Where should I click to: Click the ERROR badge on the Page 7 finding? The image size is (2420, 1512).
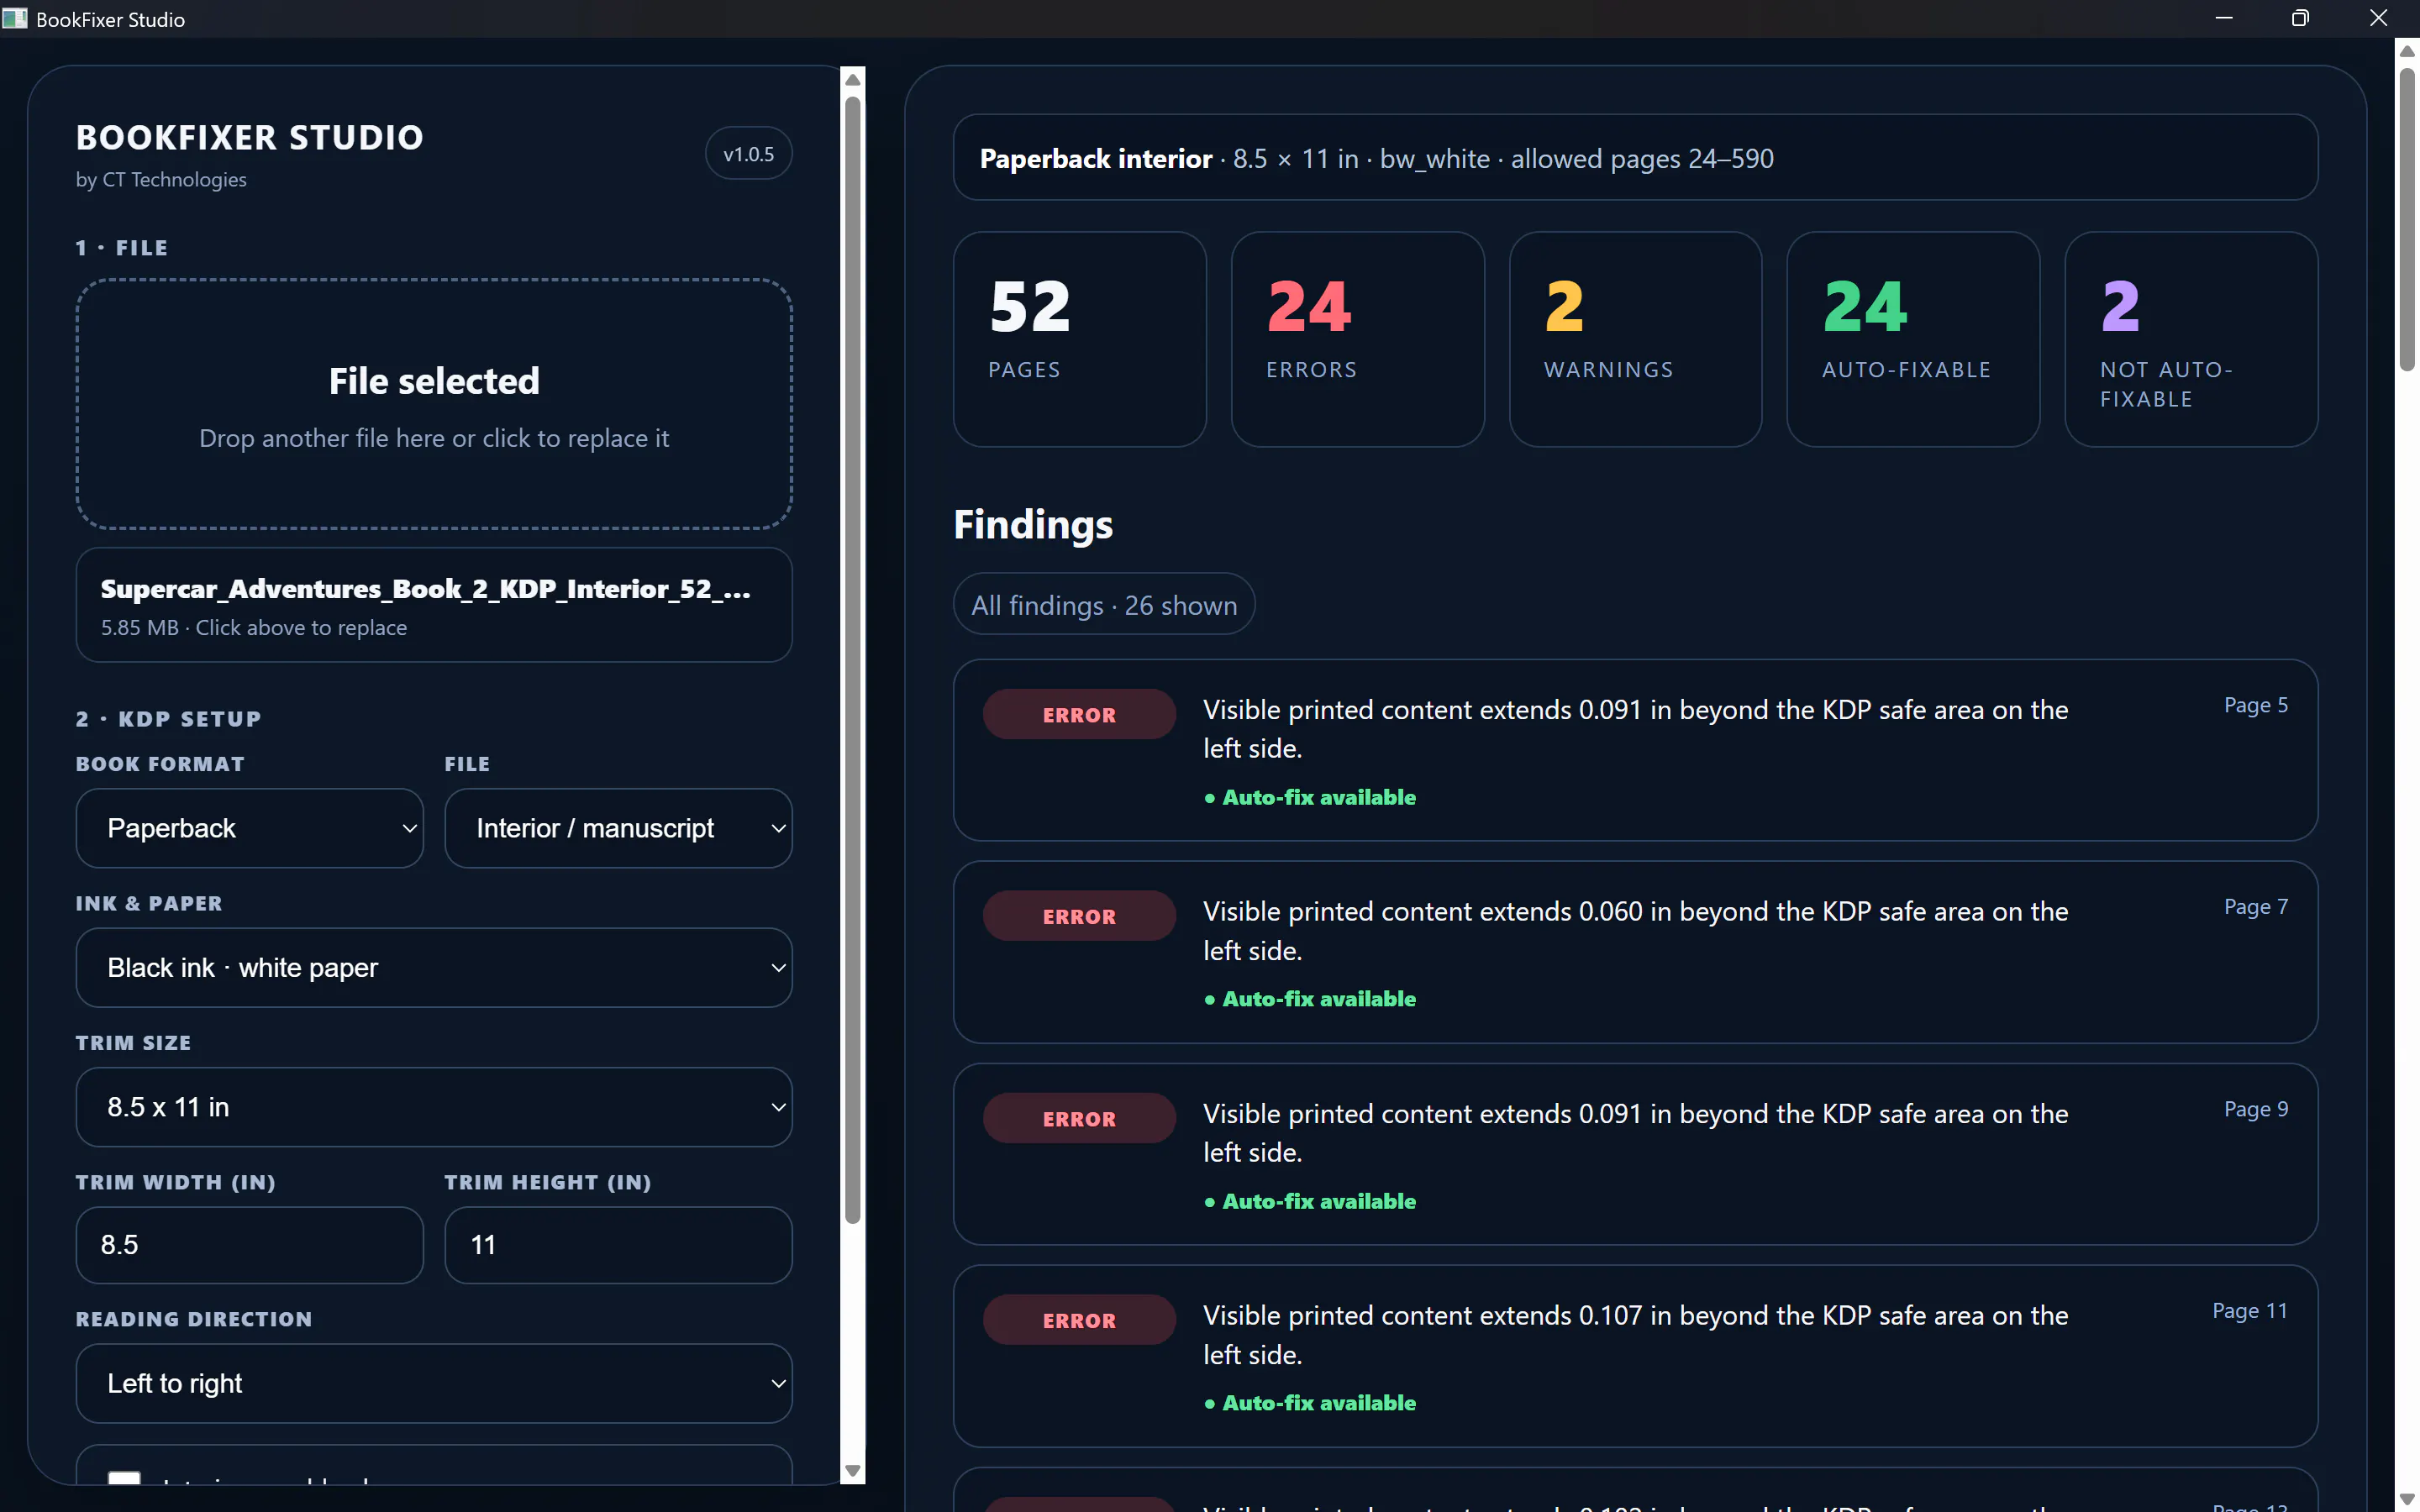1079,916
